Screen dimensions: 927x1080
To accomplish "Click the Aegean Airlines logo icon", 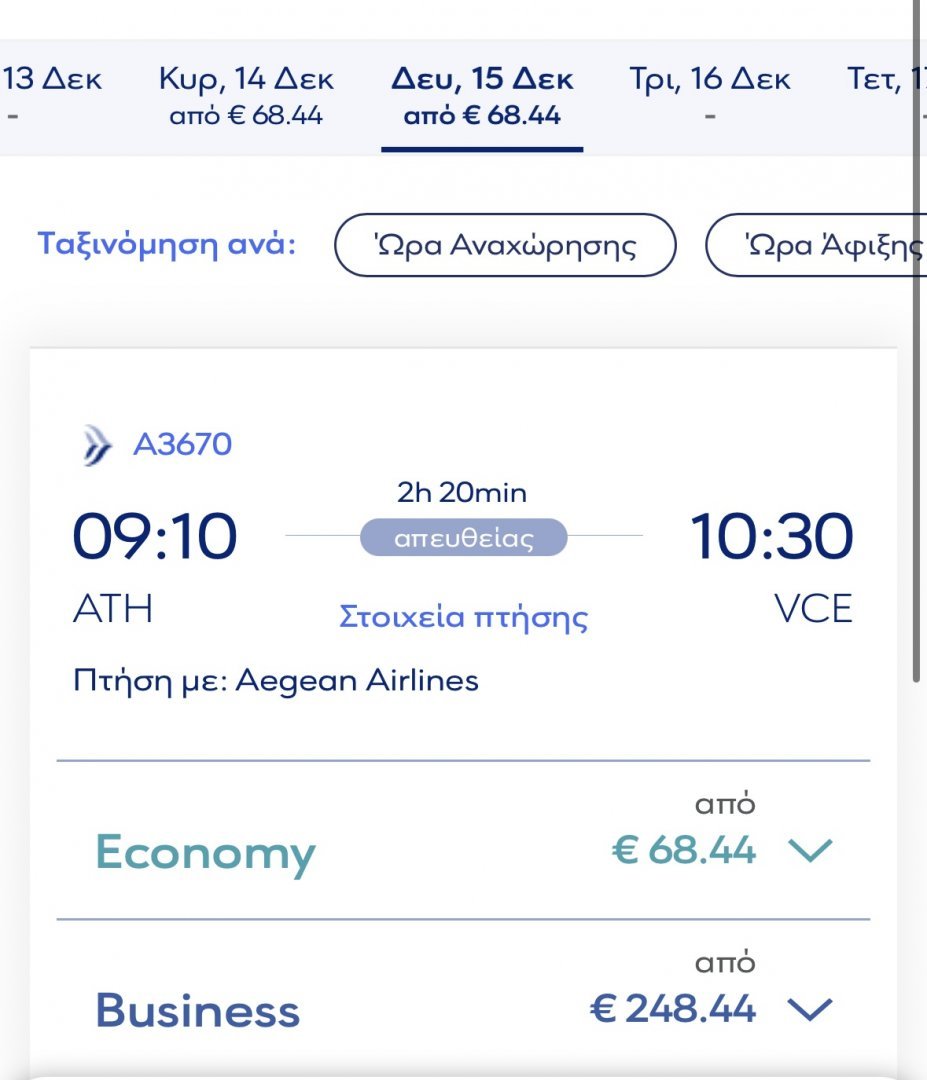I will (96, 446).
